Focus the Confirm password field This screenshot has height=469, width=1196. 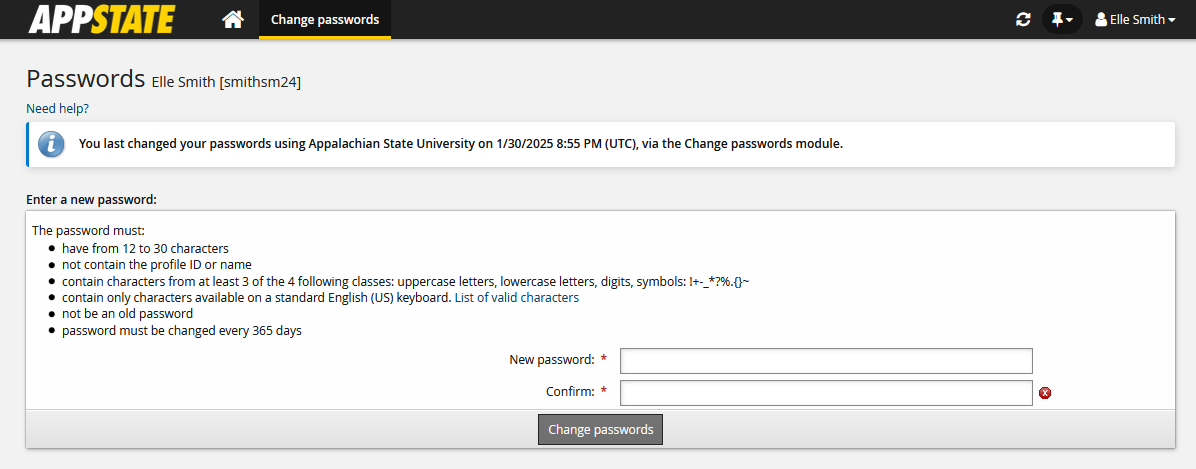826,393
